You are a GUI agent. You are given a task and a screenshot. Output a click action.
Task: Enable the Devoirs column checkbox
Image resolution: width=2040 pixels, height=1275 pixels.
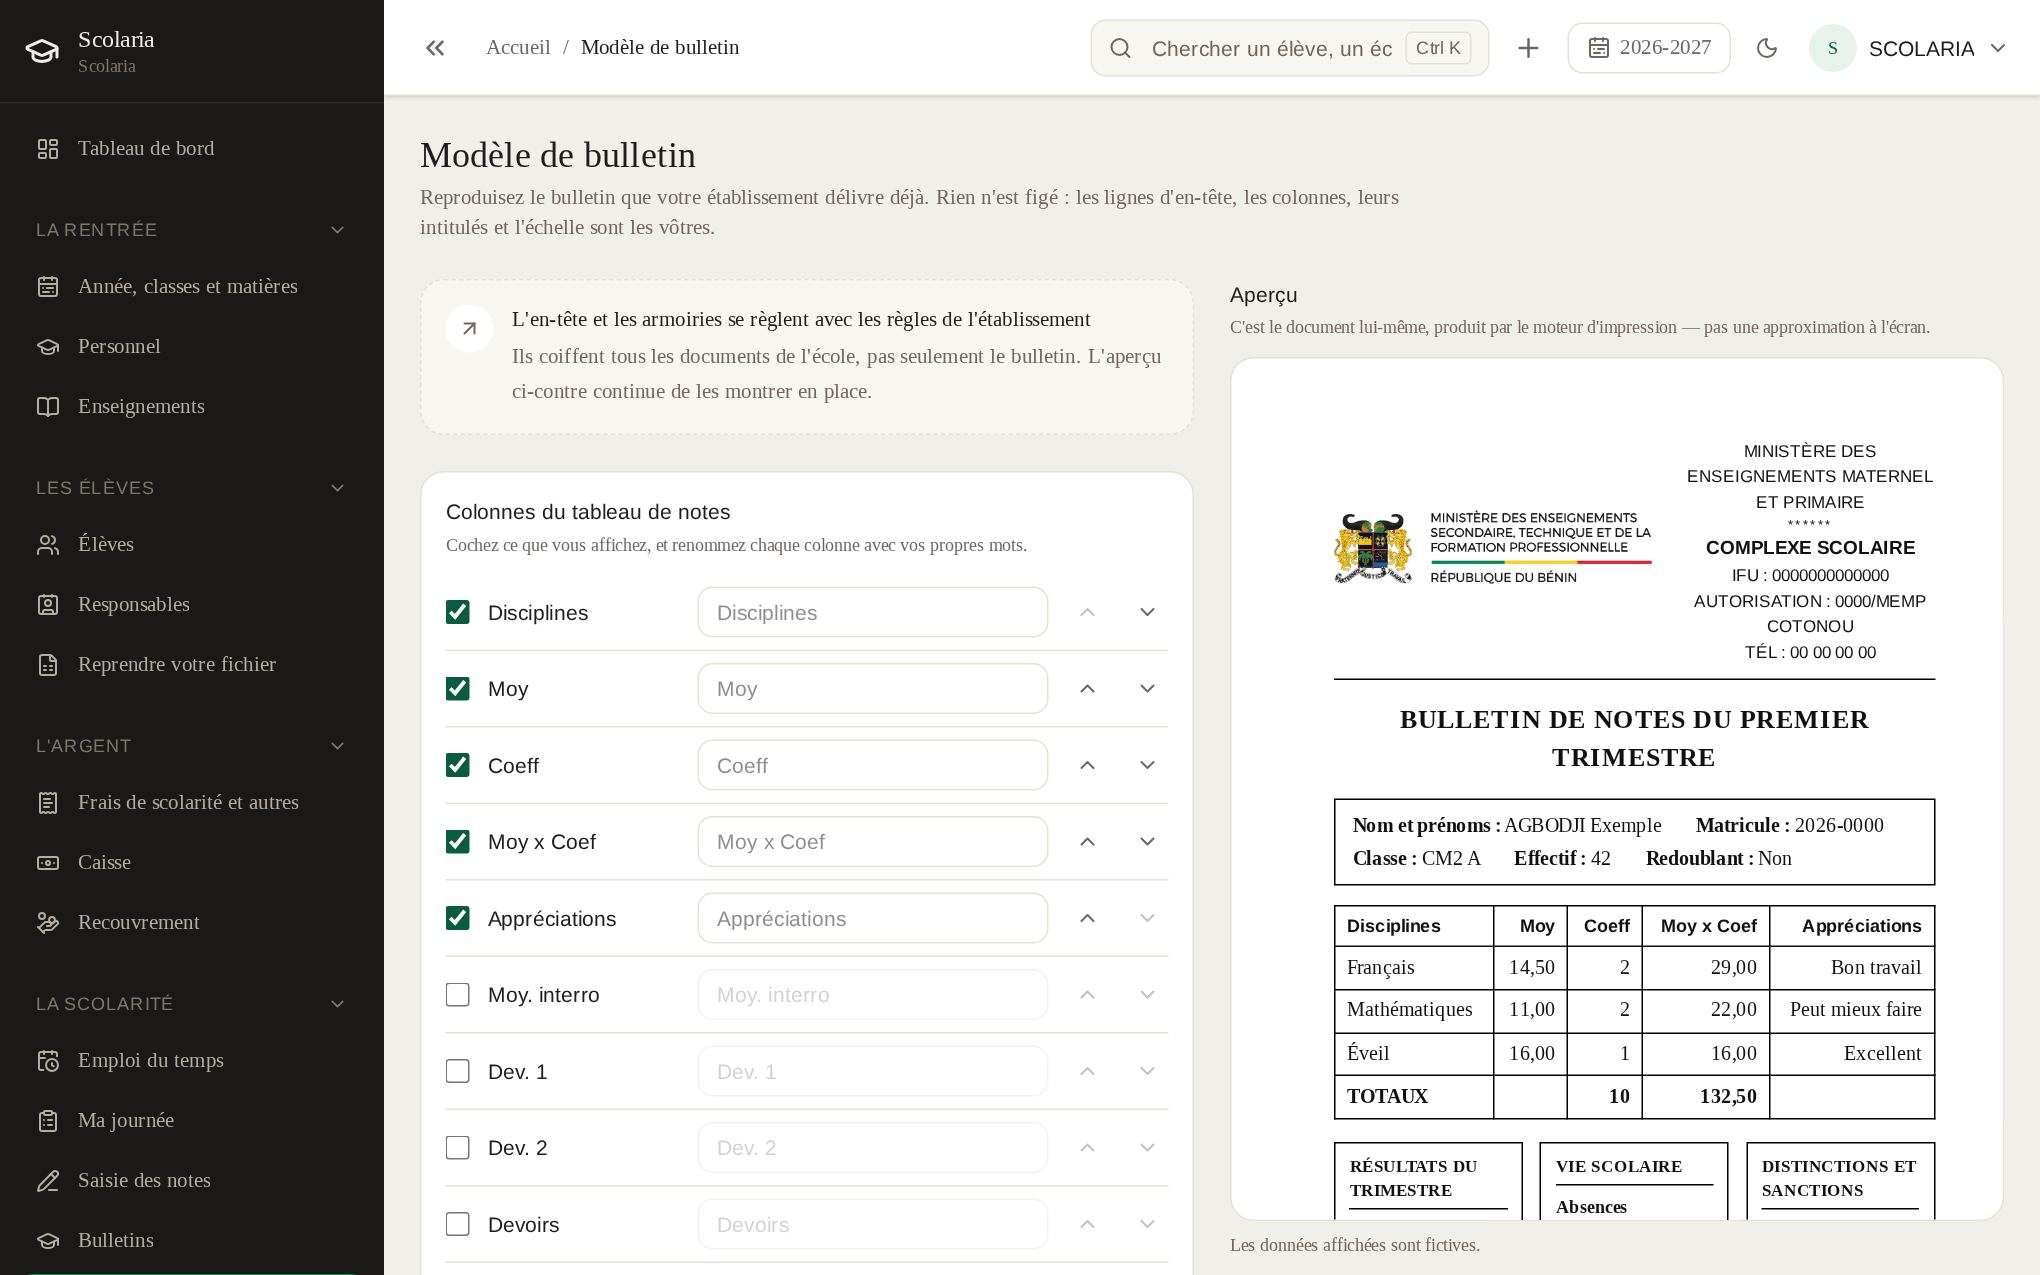click(458, 1224)
